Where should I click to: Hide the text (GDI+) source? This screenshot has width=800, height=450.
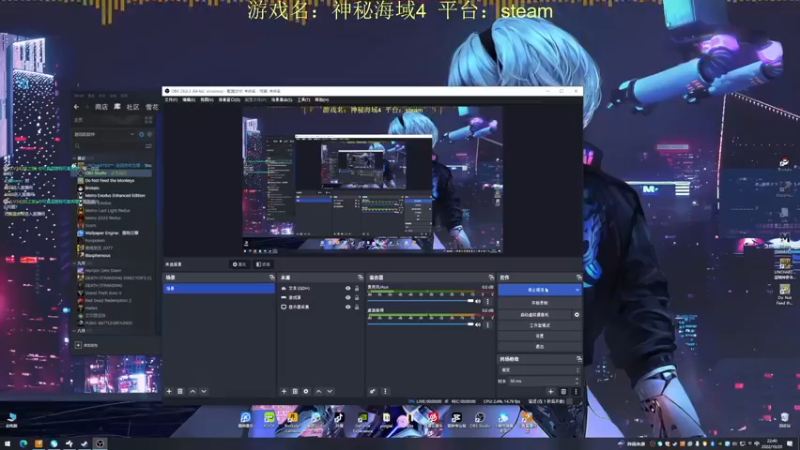point(348,288)
